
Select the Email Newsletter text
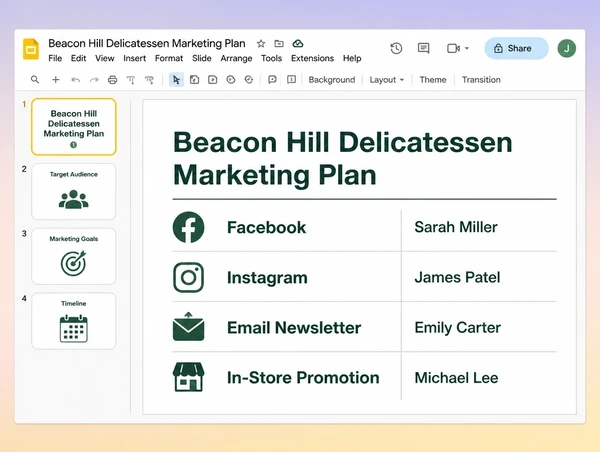click(294, 328)
